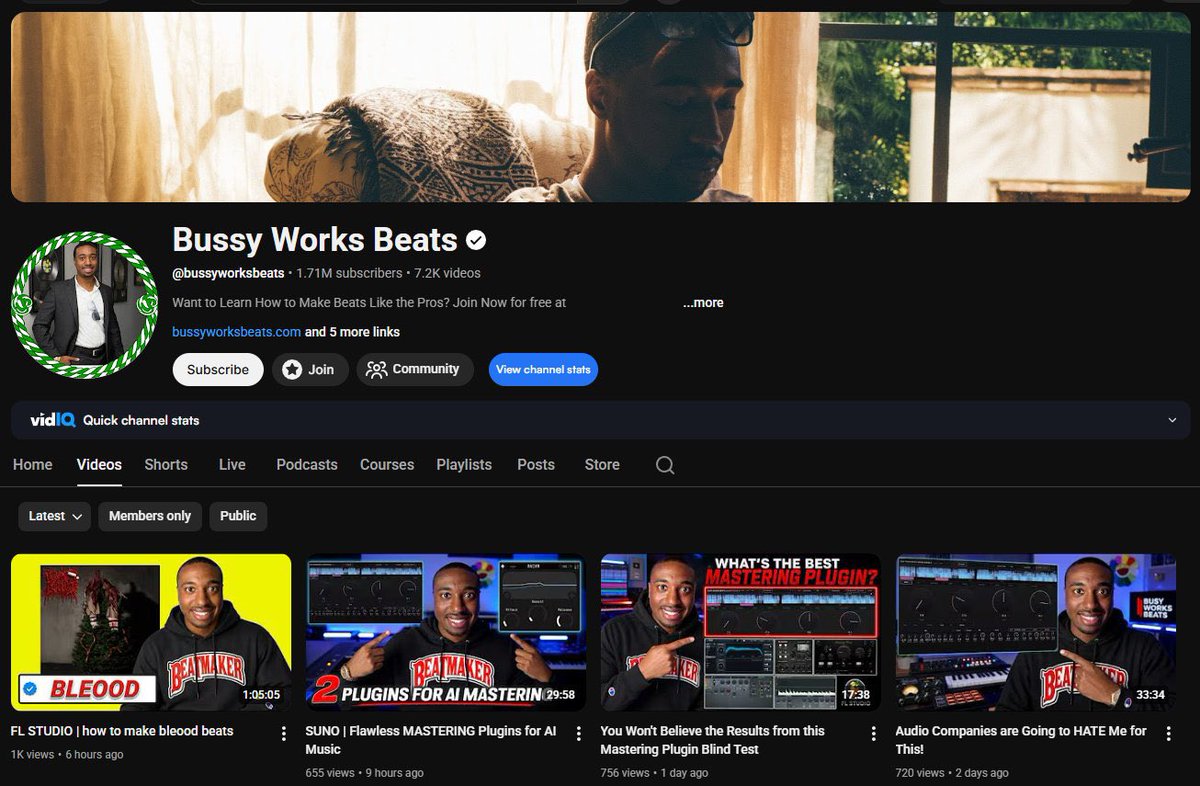Click the @bussyworksbeats handle text

tap(228, 273)
